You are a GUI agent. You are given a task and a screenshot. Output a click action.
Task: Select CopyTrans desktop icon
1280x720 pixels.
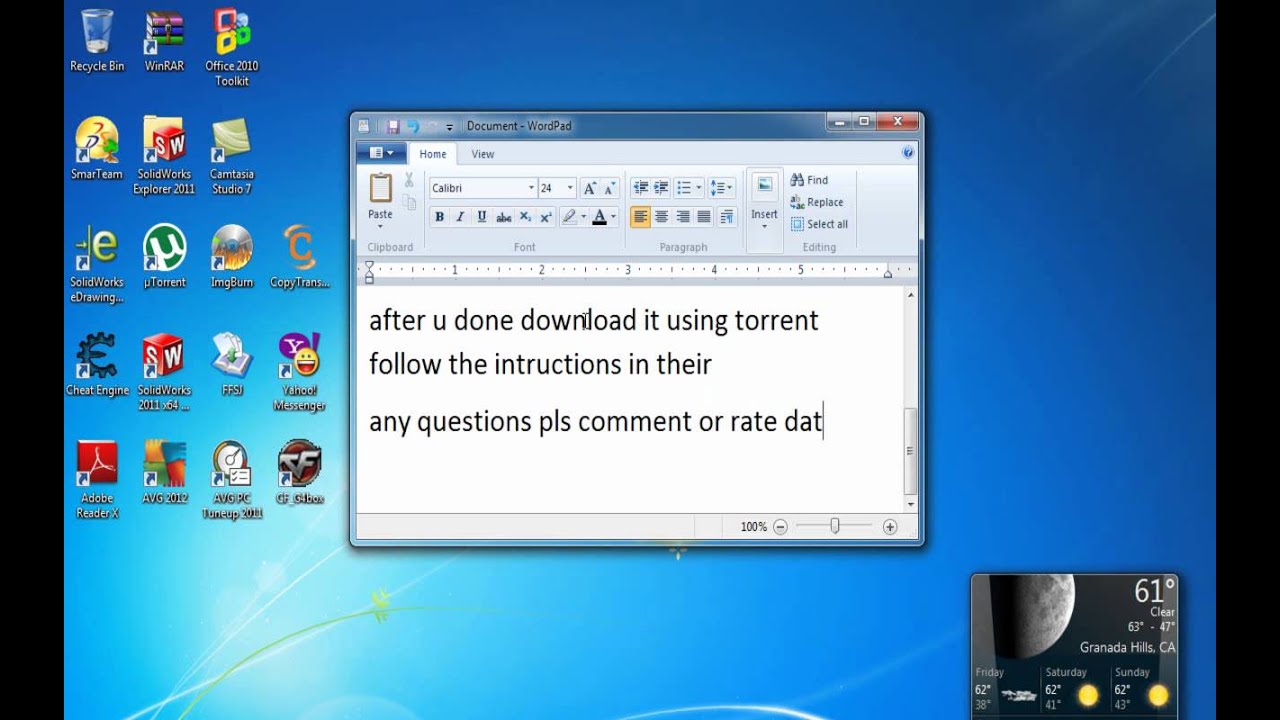pyautogui.click(x=299, y=257)
